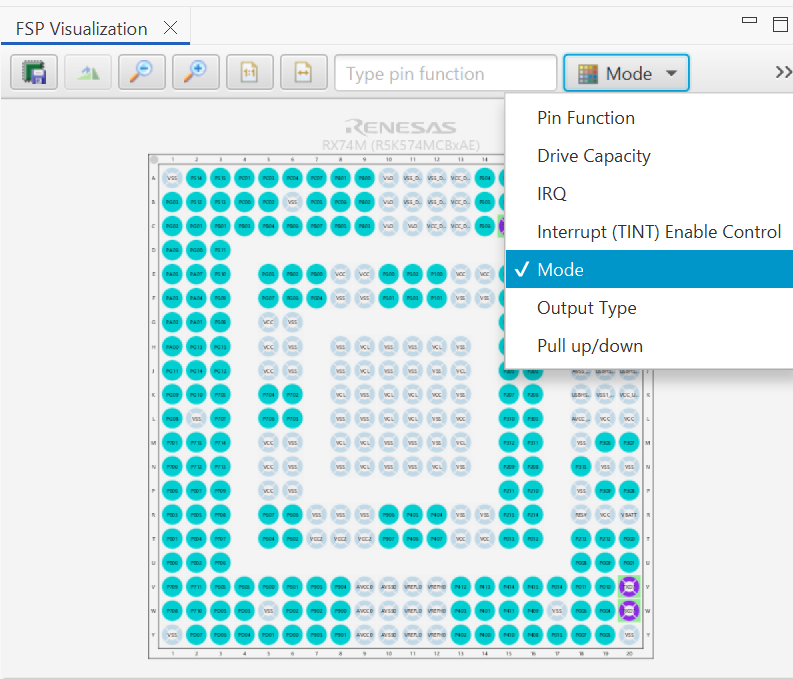Select pin P402 in row Y
793x679 pixels.
point(461,635)
